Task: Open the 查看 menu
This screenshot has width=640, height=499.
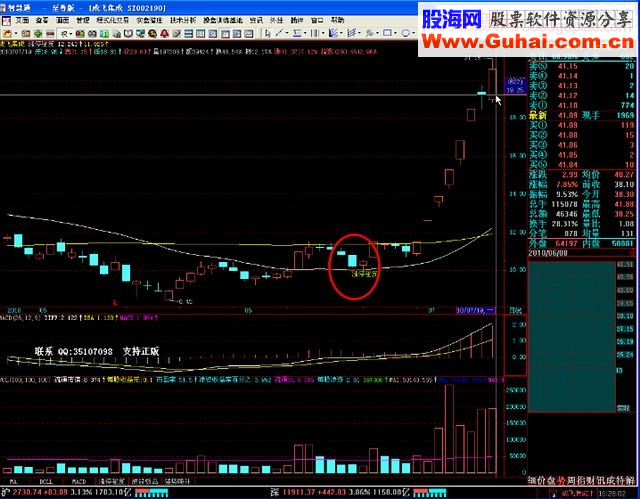Action: pos(42,20)
